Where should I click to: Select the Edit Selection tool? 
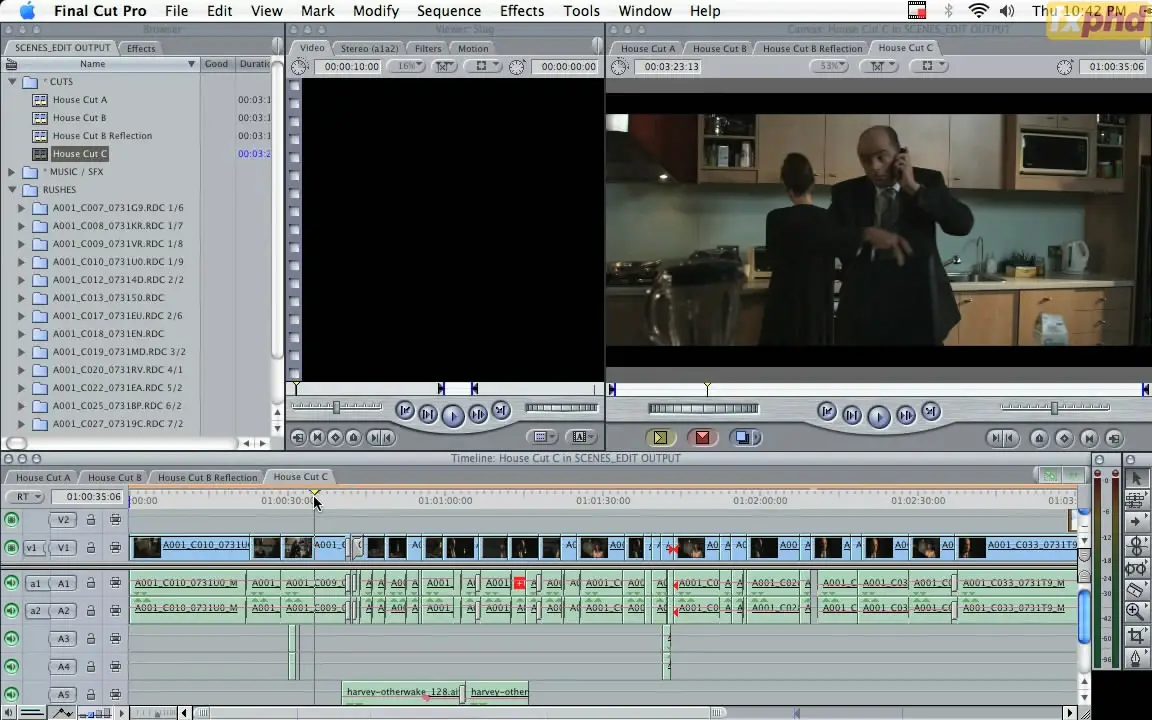point(1137,500)
